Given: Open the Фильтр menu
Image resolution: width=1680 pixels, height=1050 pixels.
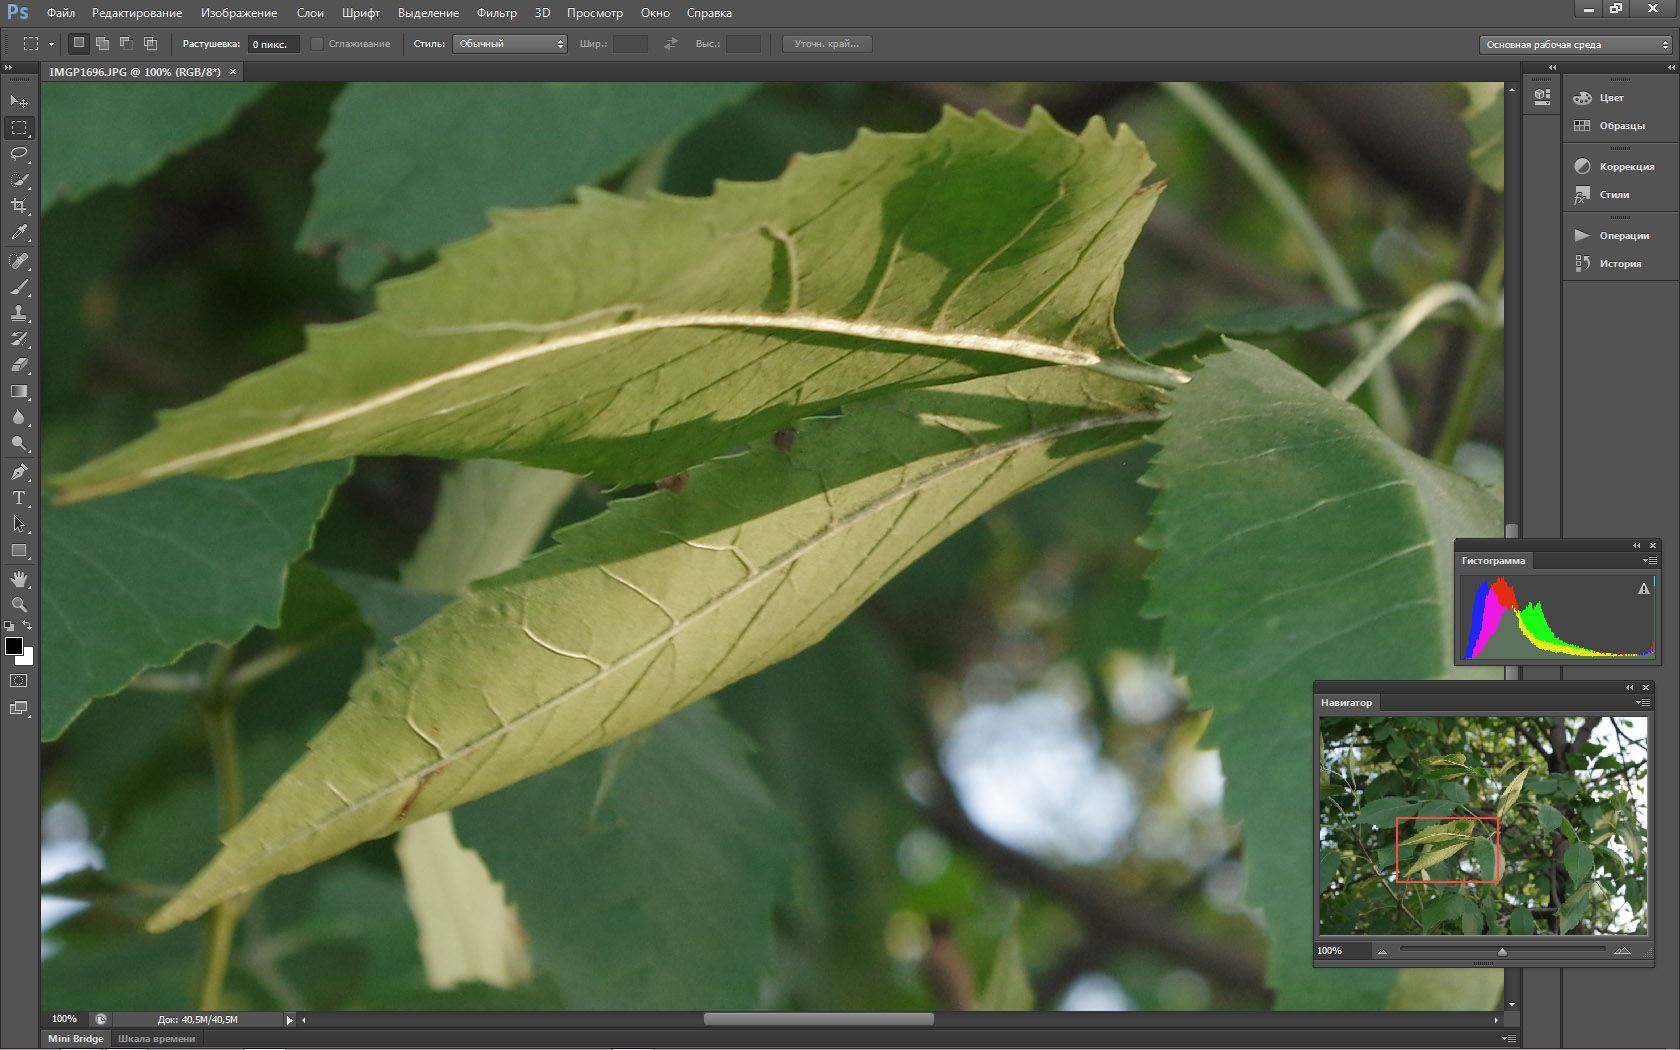Looking at the screenshot, I should (496, 13).
